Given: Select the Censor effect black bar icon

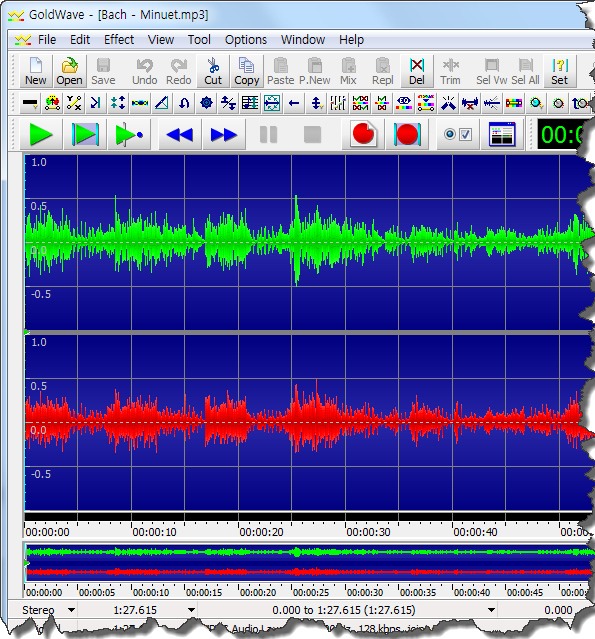Looking at the screenshot, I should tap(30, 103).
